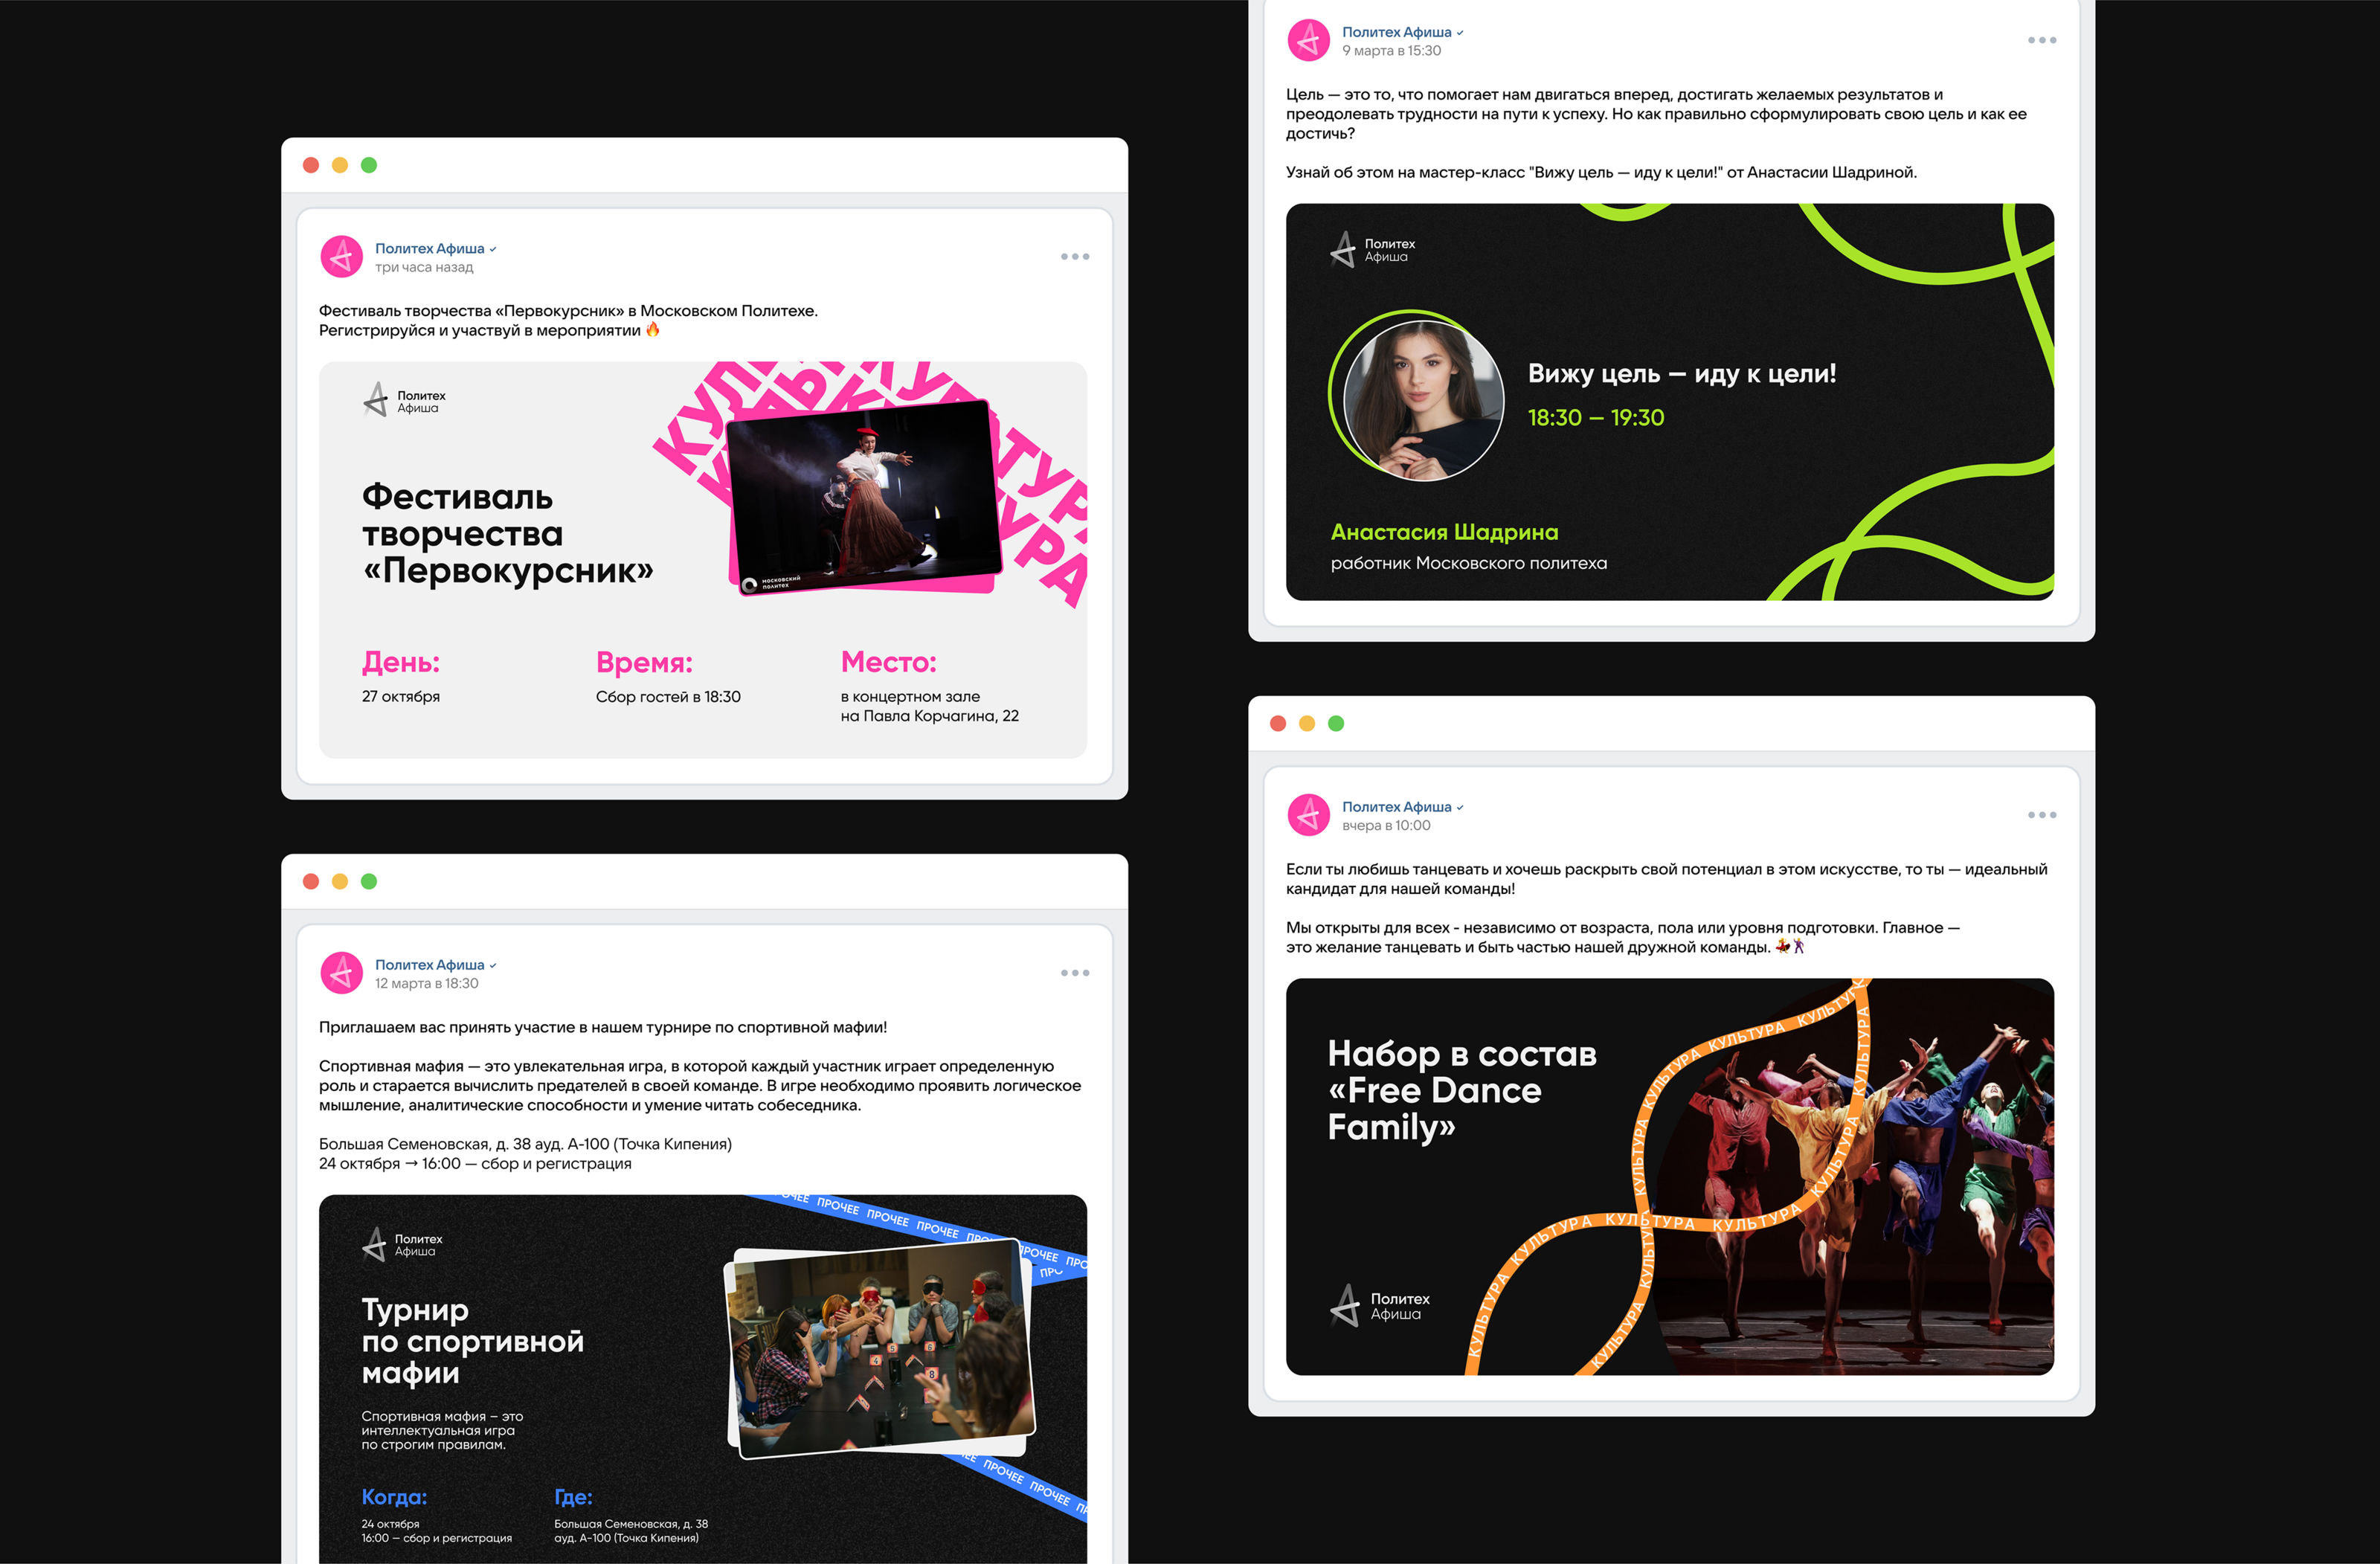Click pink avatar on the Free Dance post

click(1308, 815)
